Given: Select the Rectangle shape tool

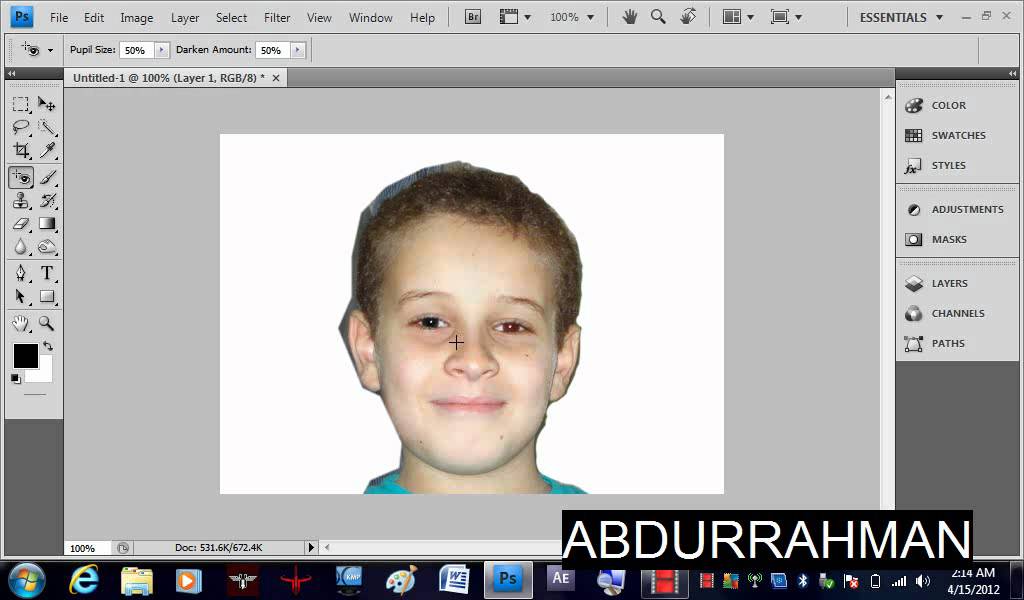Looking at the screenshot, I should pos(46,296).
